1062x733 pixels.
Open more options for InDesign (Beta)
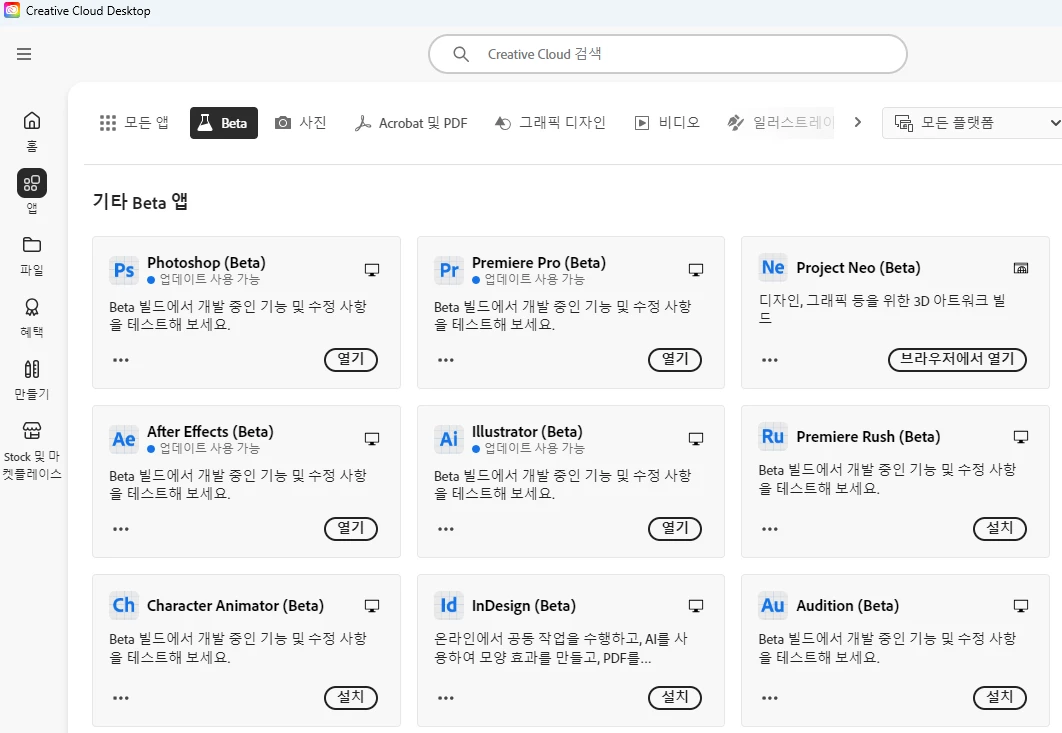446,698
